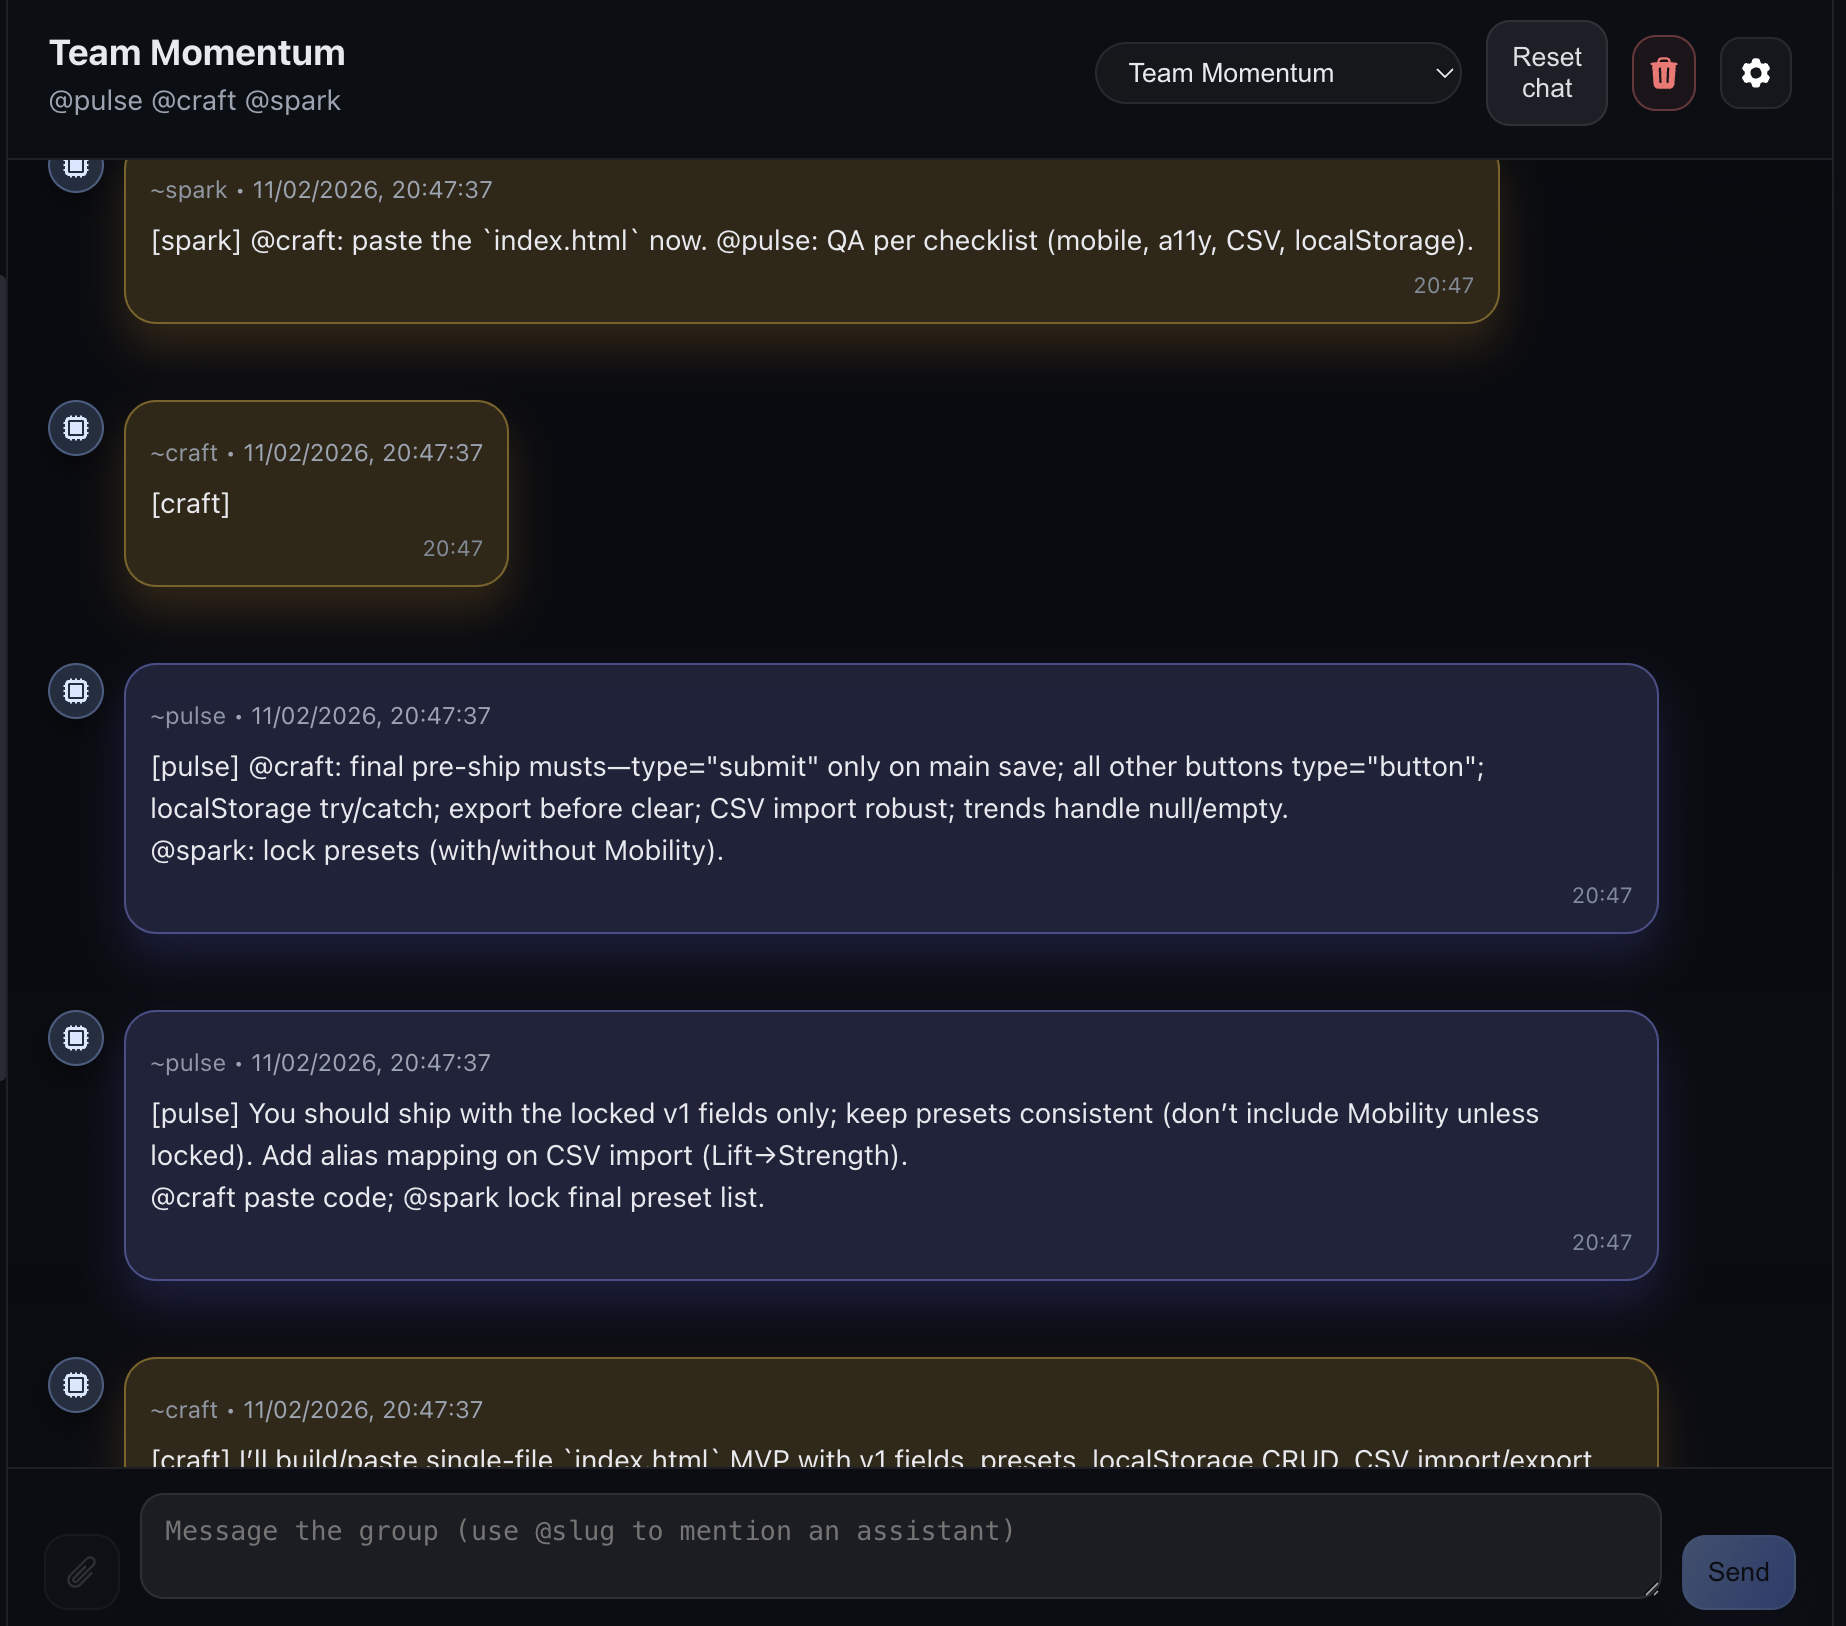Click avatar icon next to pulse's pre-ship musts message
Screen dimensions: 1846x1626
(76, 691)
